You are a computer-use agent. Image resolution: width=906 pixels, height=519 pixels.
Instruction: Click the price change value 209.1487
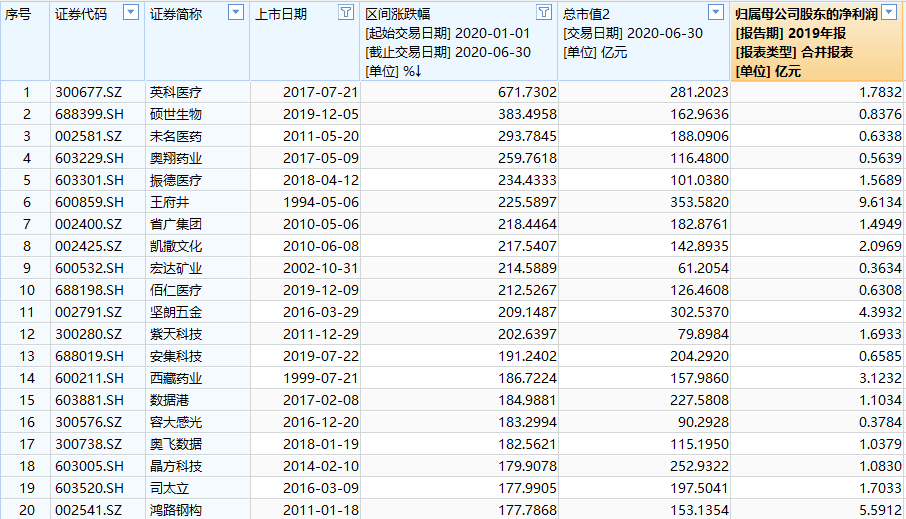tap(528, 312)
